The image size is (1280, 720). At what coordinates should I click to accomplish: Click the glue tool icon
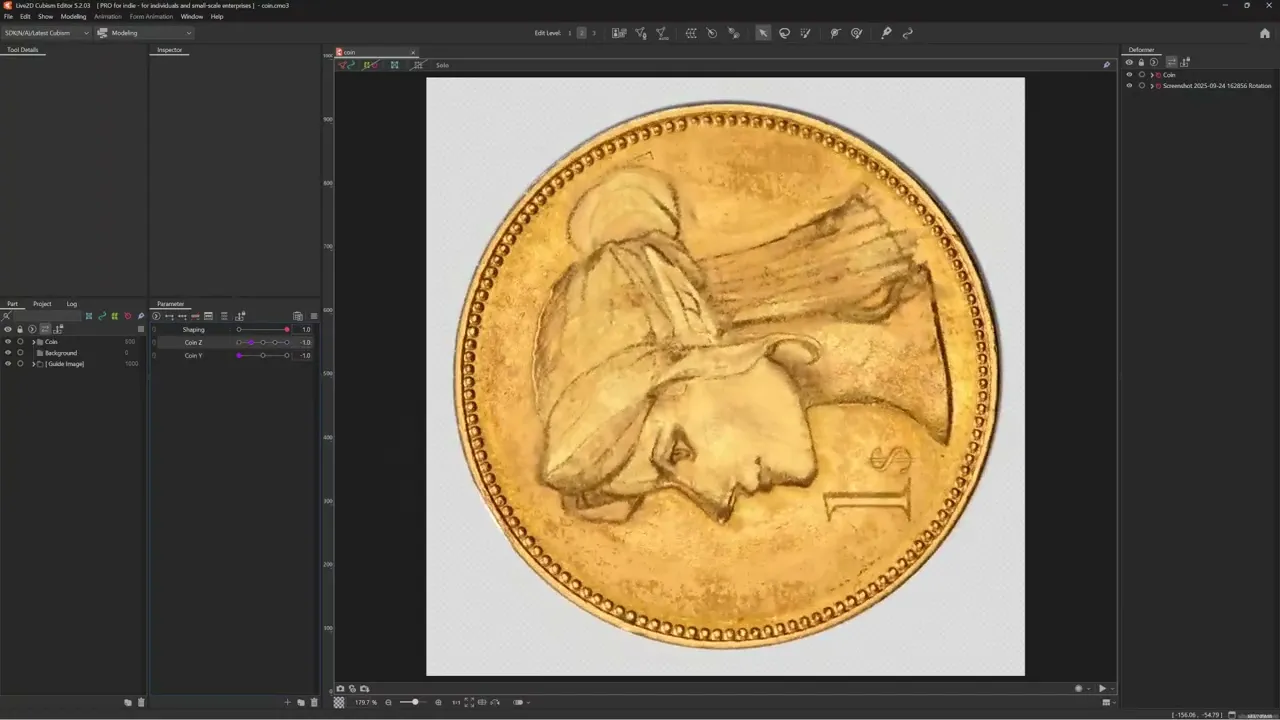[733, 33]
